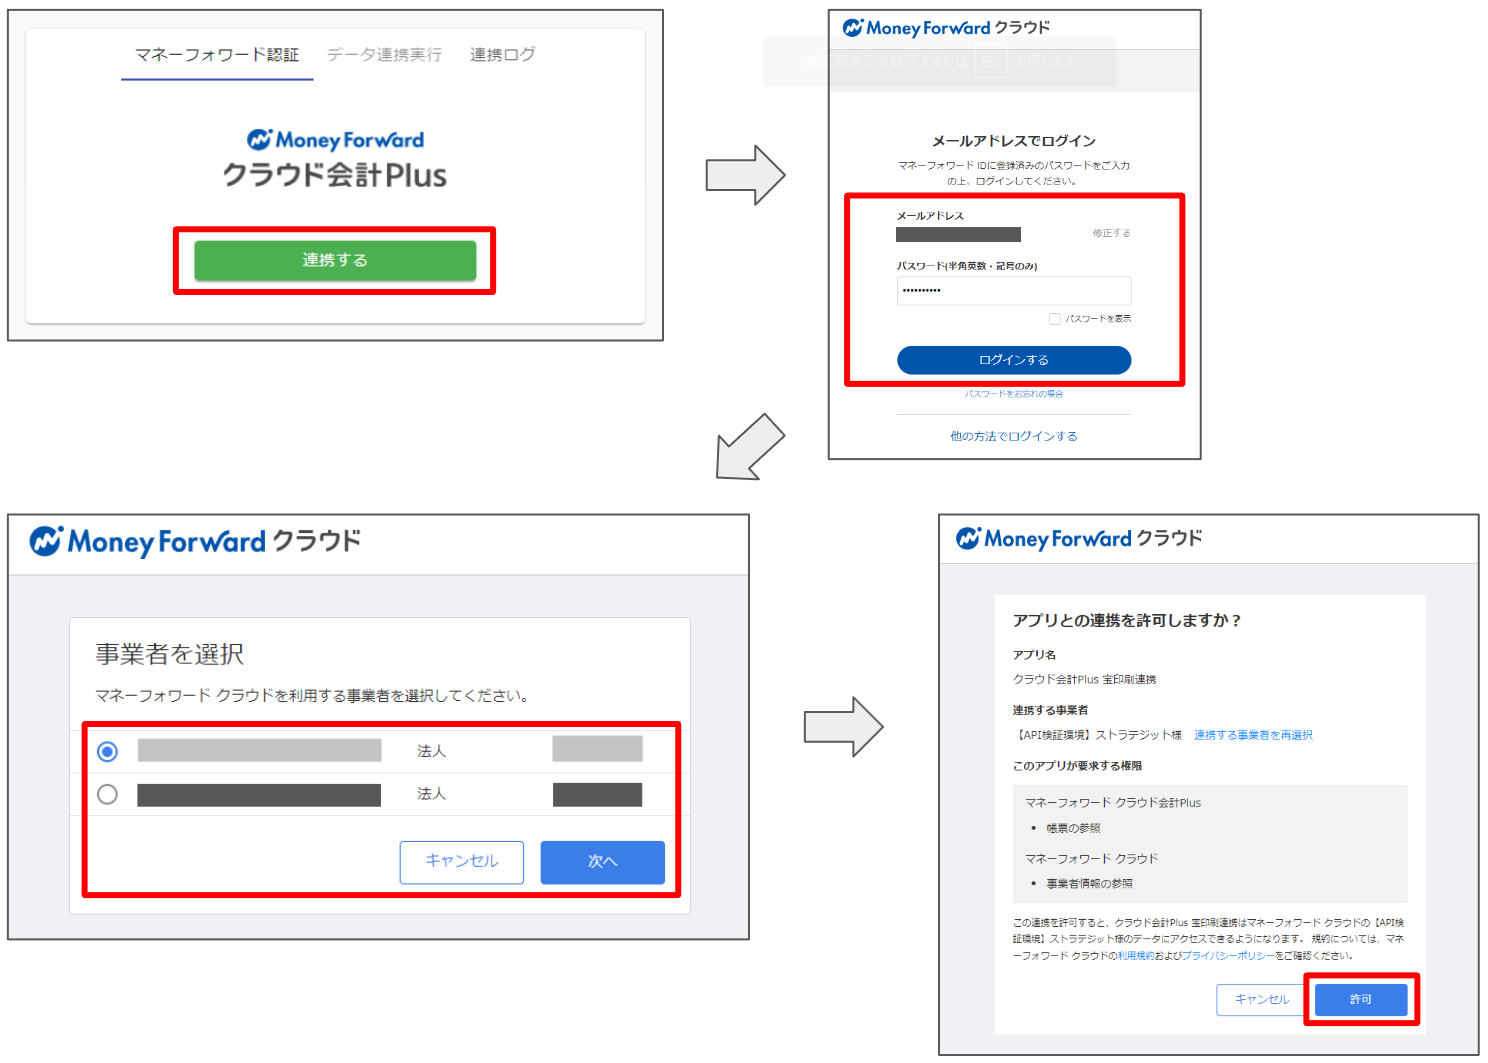Open the プライバシーポリシー link
The height and width of the screenshot is (1063, 1488).
1228,956
